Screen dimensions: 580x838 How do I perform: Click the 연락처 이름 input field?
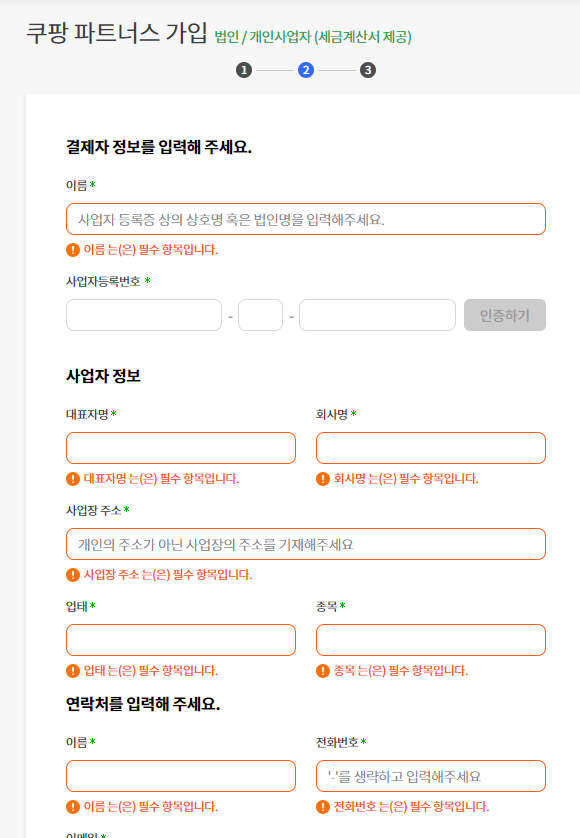pos(181,776)
